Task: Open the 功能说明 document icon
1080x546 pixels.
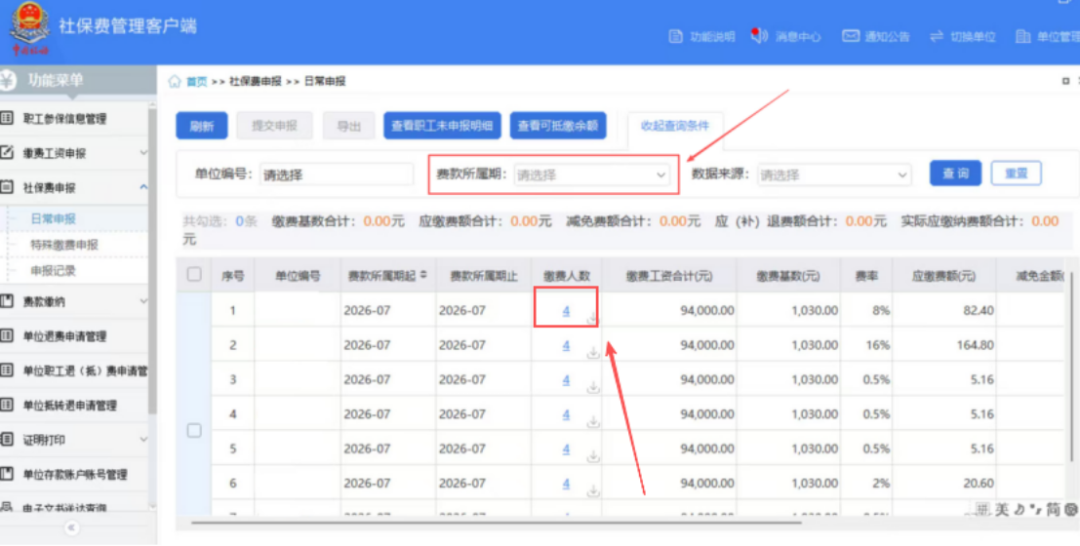Action: click(x=676, y=36)
